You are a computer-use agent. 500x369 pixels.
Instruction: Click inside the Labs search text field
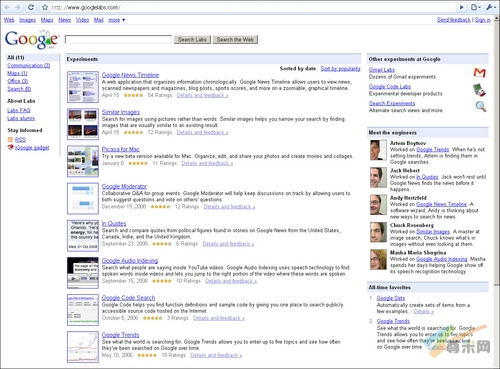click(118, 39)
